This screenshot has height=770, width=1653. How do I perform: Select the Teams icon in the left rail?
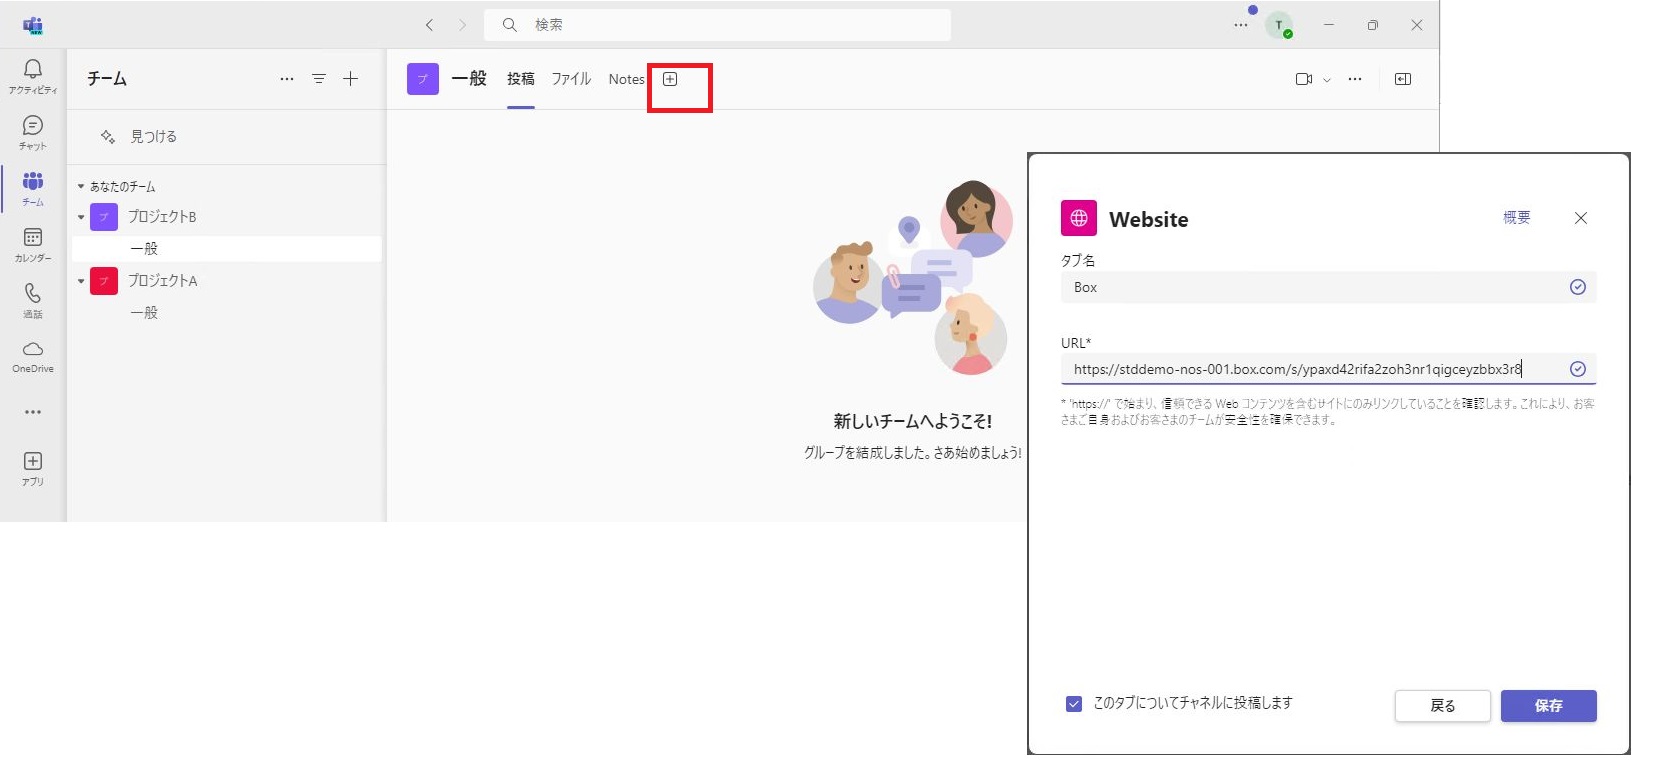[33, 188]
